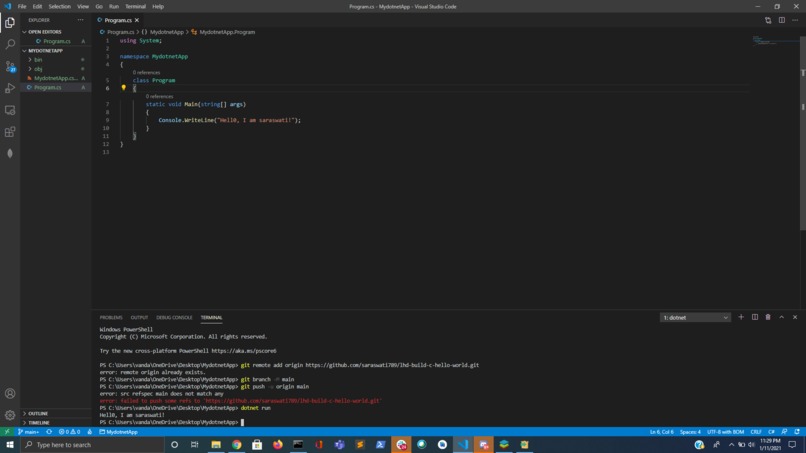Open the Remote Explorer view
Viewport: 806px width, 453px height.
(x=10, y=110)
